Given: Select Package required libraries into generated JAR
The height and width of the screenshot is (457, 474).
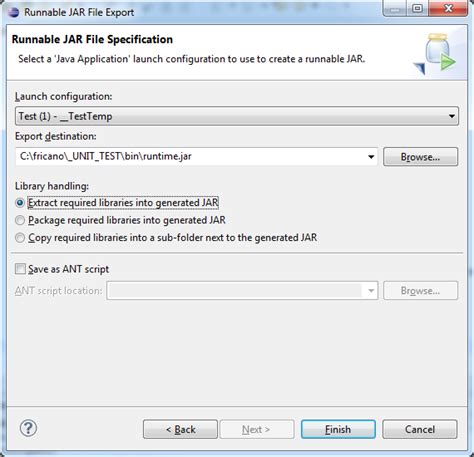Looking at the screenshot, I should coord(20,220).
